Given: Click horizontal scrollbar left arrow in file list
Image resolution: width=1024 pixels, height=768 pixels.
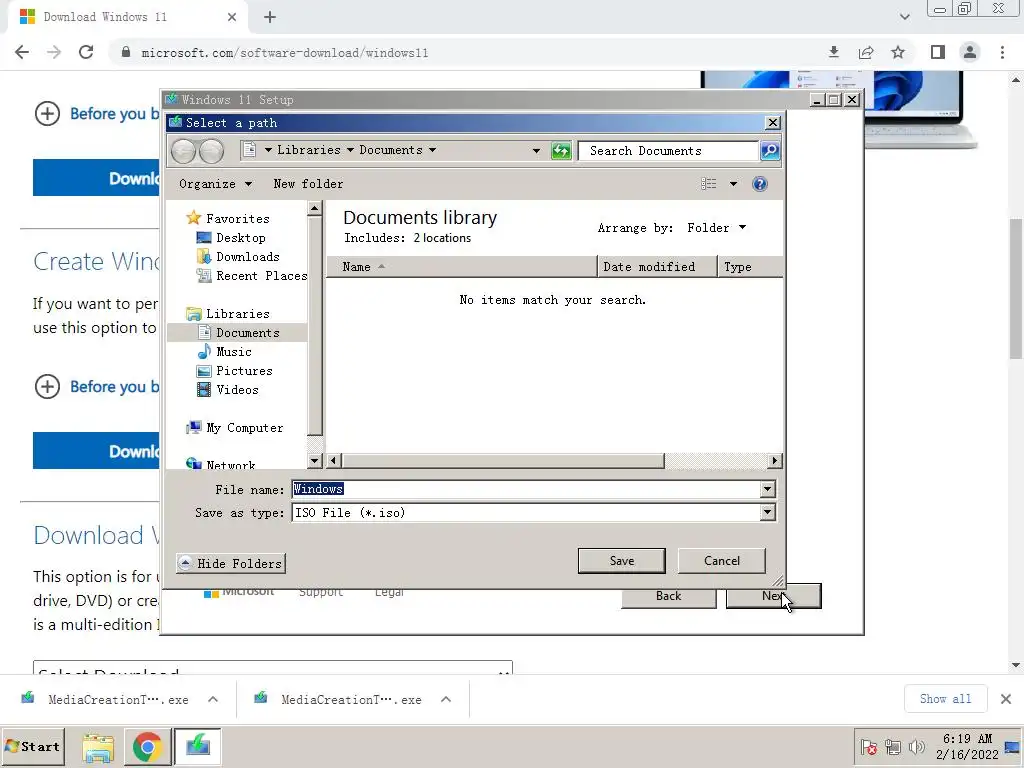Looking at the screenshot, I should pos(334,461).
